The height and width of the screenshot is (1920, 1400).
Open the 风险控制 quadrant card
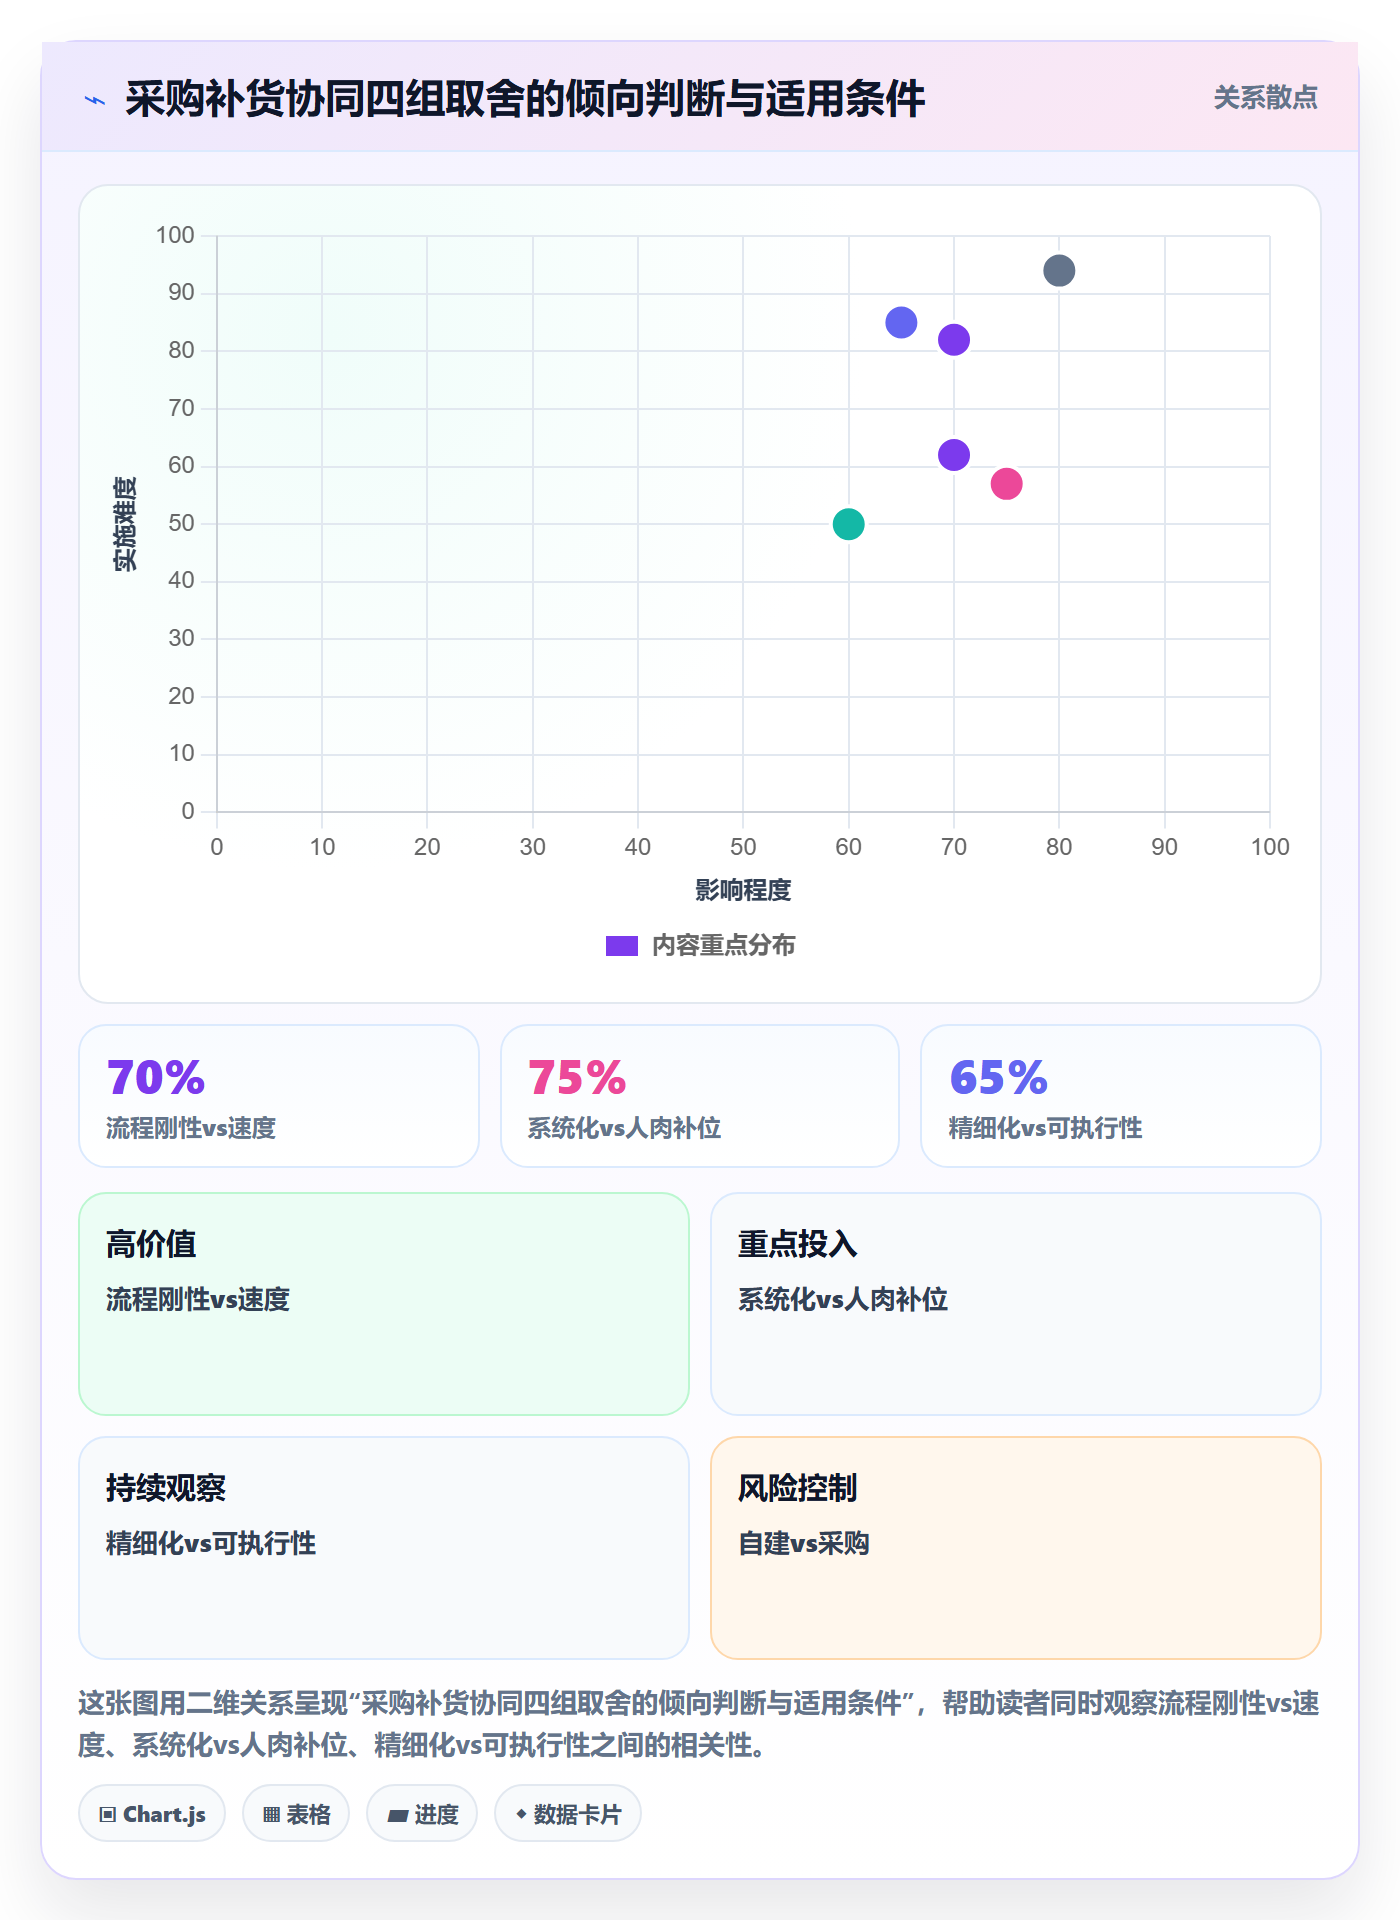[x=1016, y=1548]
